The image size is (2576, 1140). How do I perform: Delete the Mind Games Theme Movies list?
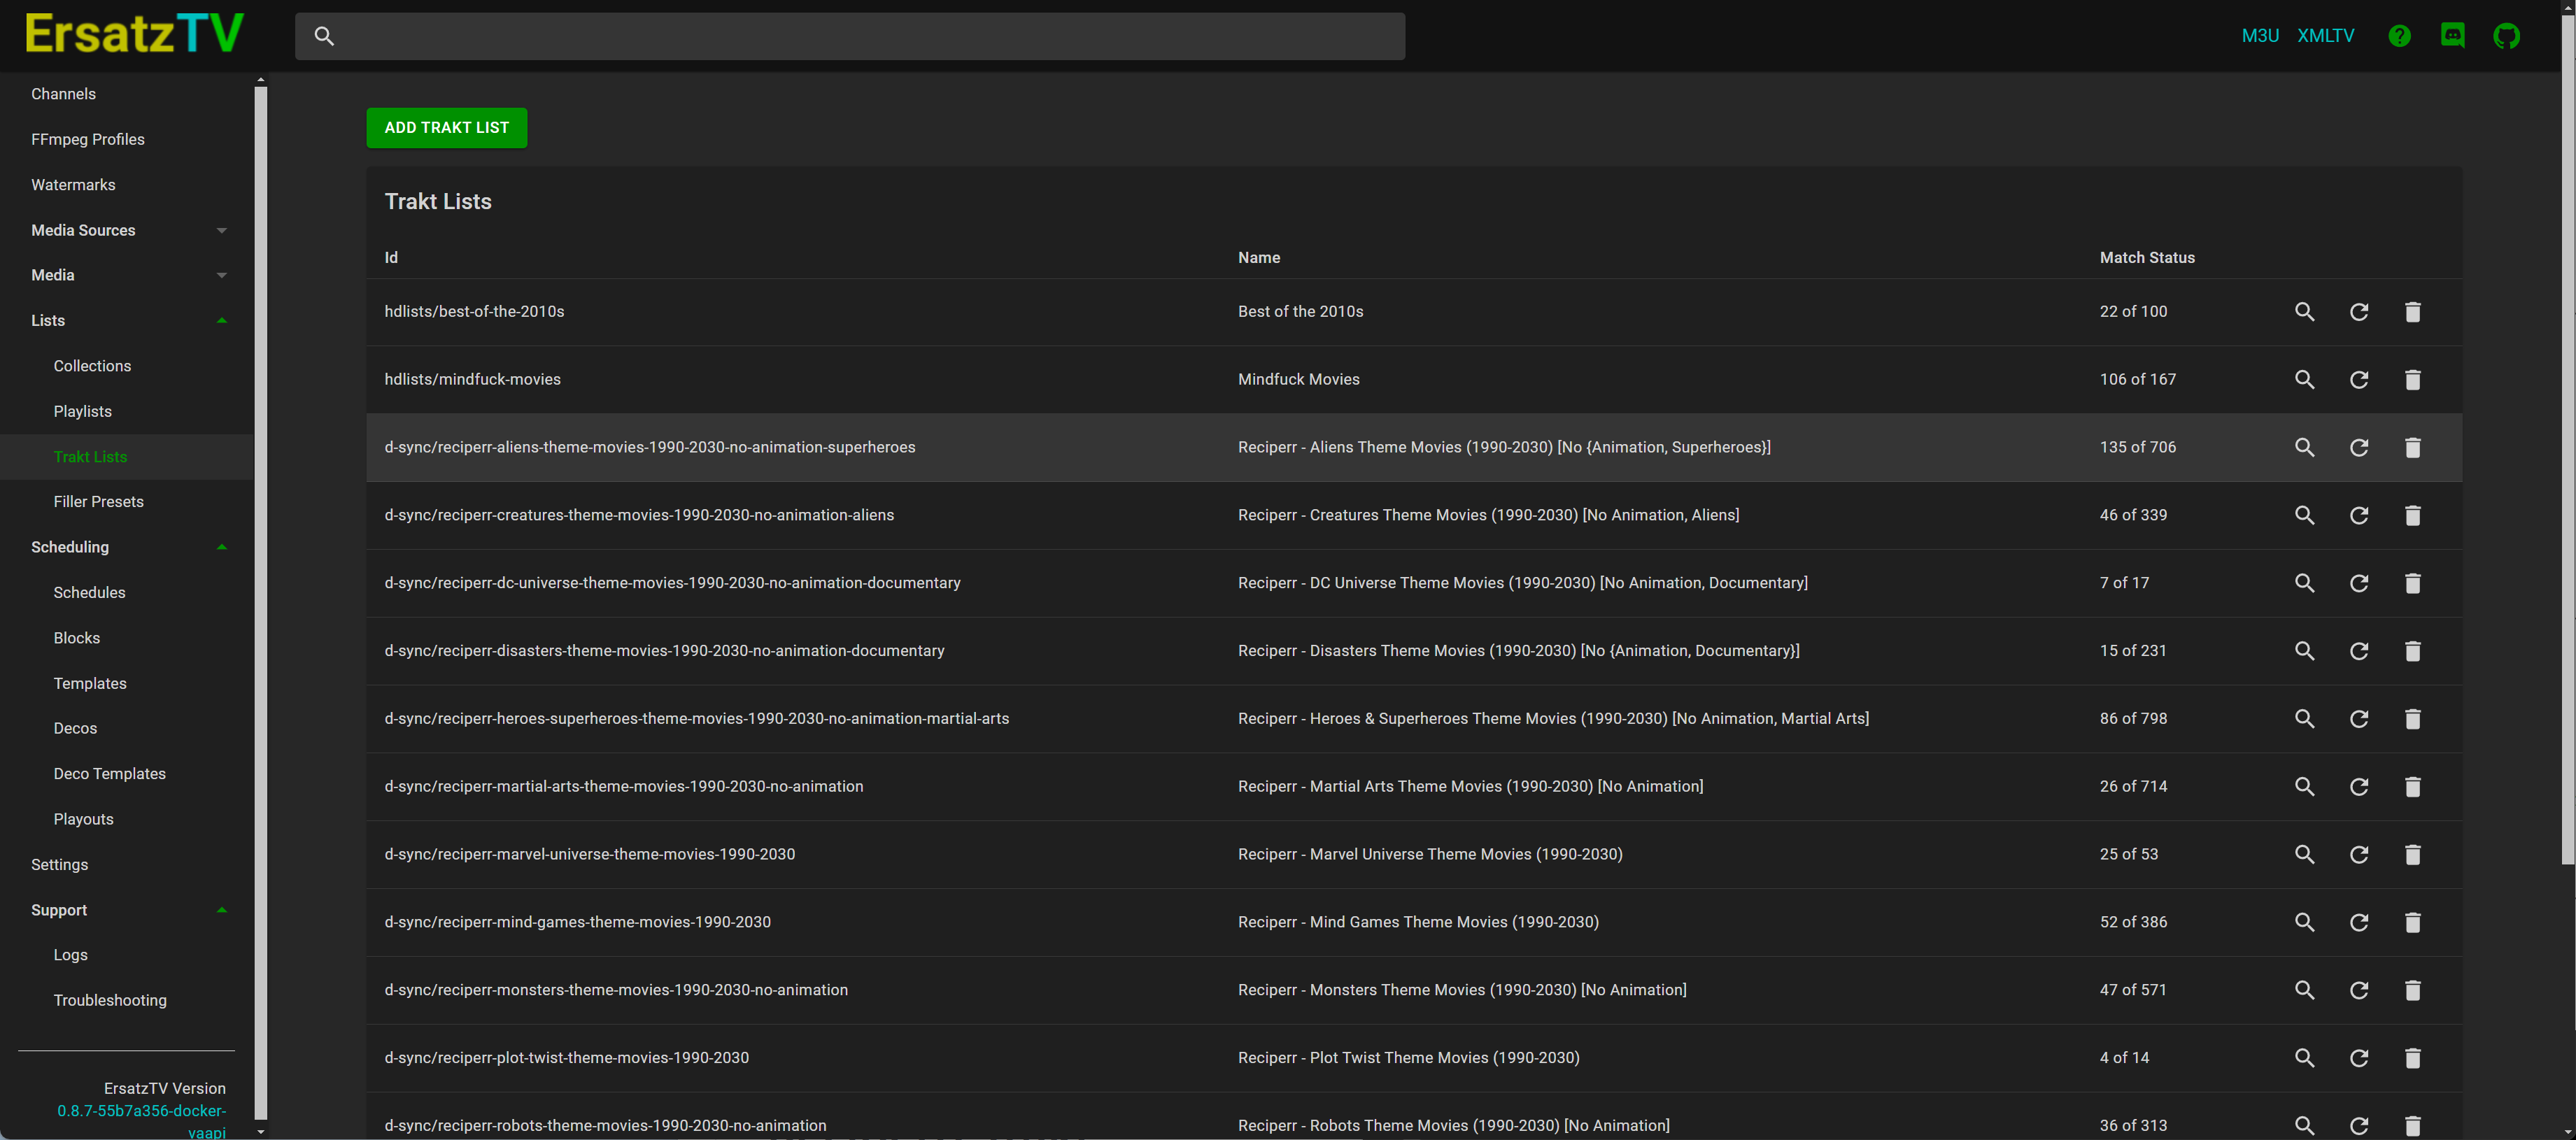[2412, 923]
